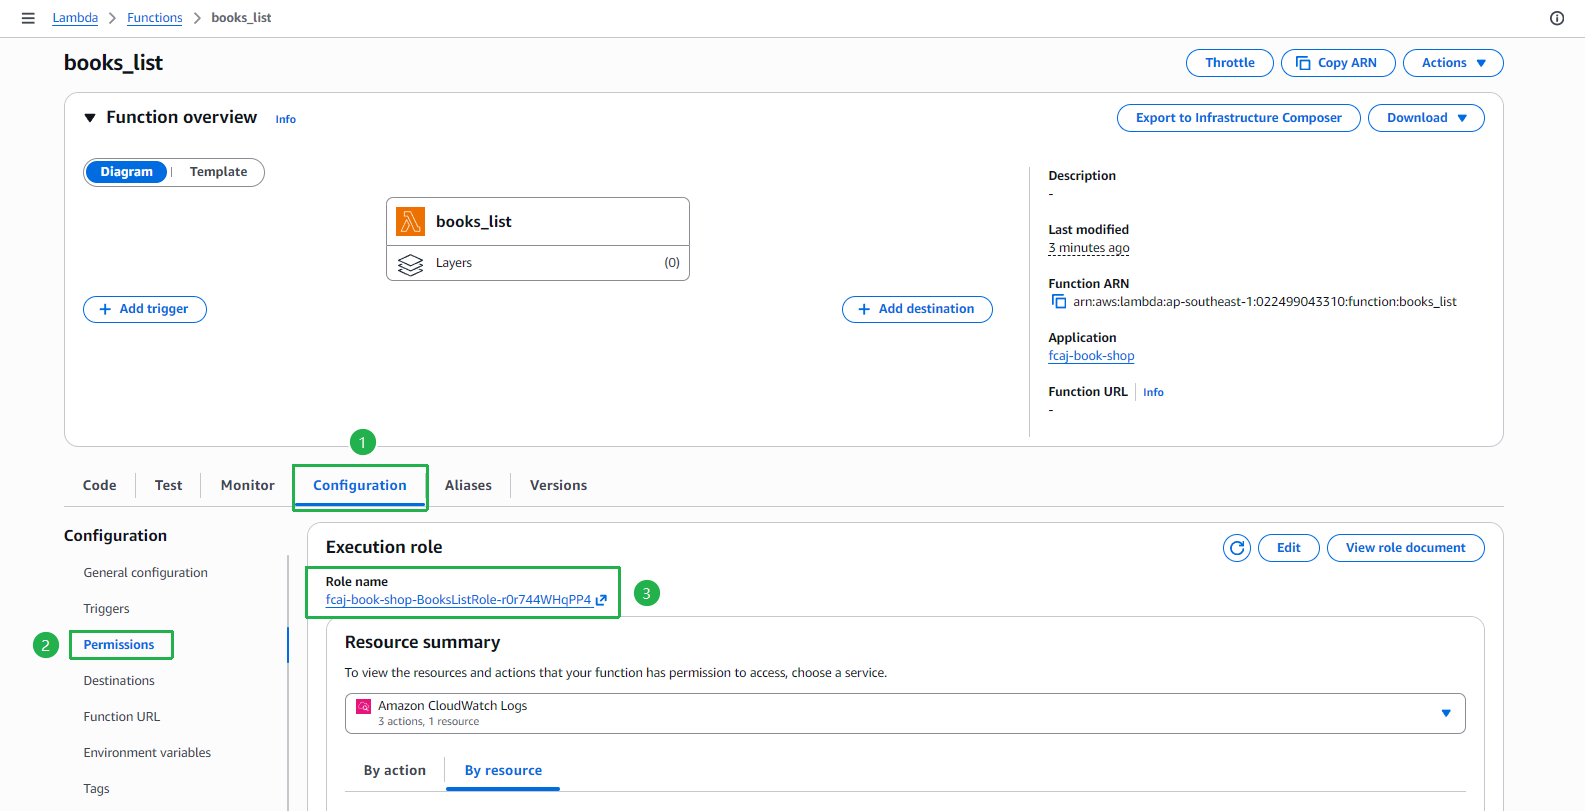Open fcaj-book-shop-BooksListRole role link
Viewport: 1585px width, 811px height.
[458, 600]
